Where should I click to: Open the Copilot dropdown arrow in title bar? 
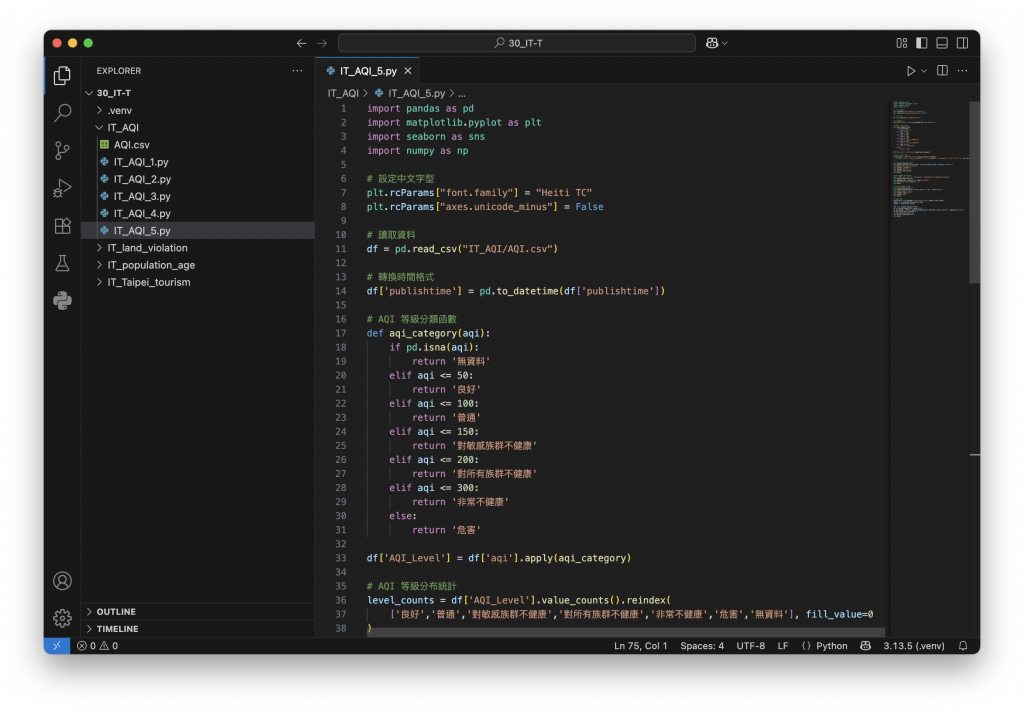click(725, 43)
